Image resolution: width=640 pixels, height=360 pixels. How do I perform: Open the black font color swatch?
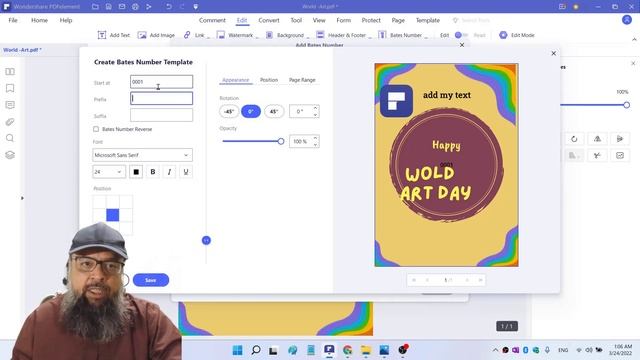tap(136, 172)
